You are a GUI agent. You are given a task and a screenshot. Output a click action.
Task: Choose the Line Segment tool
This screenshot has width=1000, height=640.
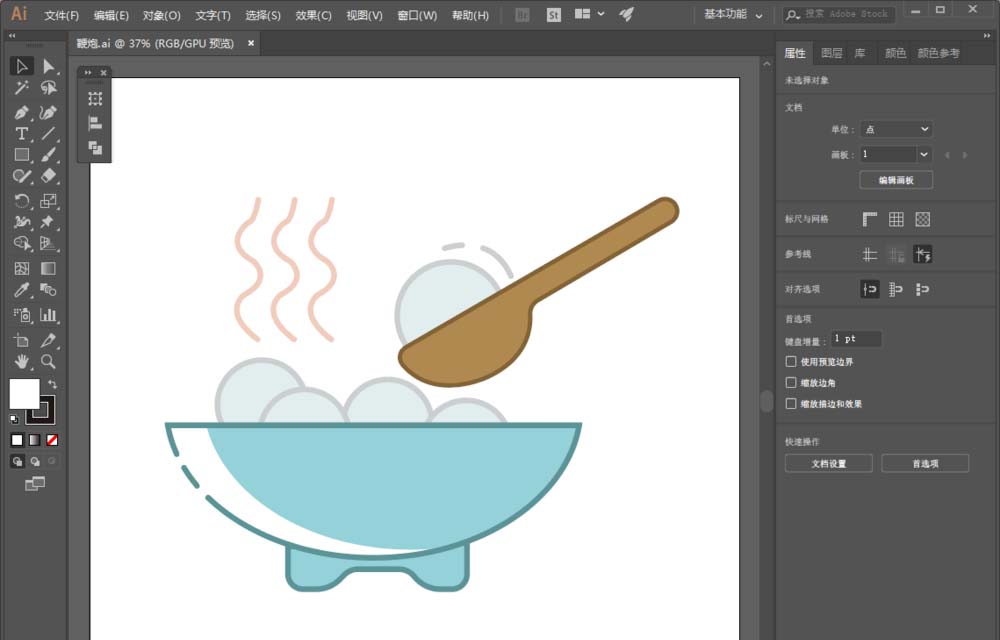[x=48, y=134]
